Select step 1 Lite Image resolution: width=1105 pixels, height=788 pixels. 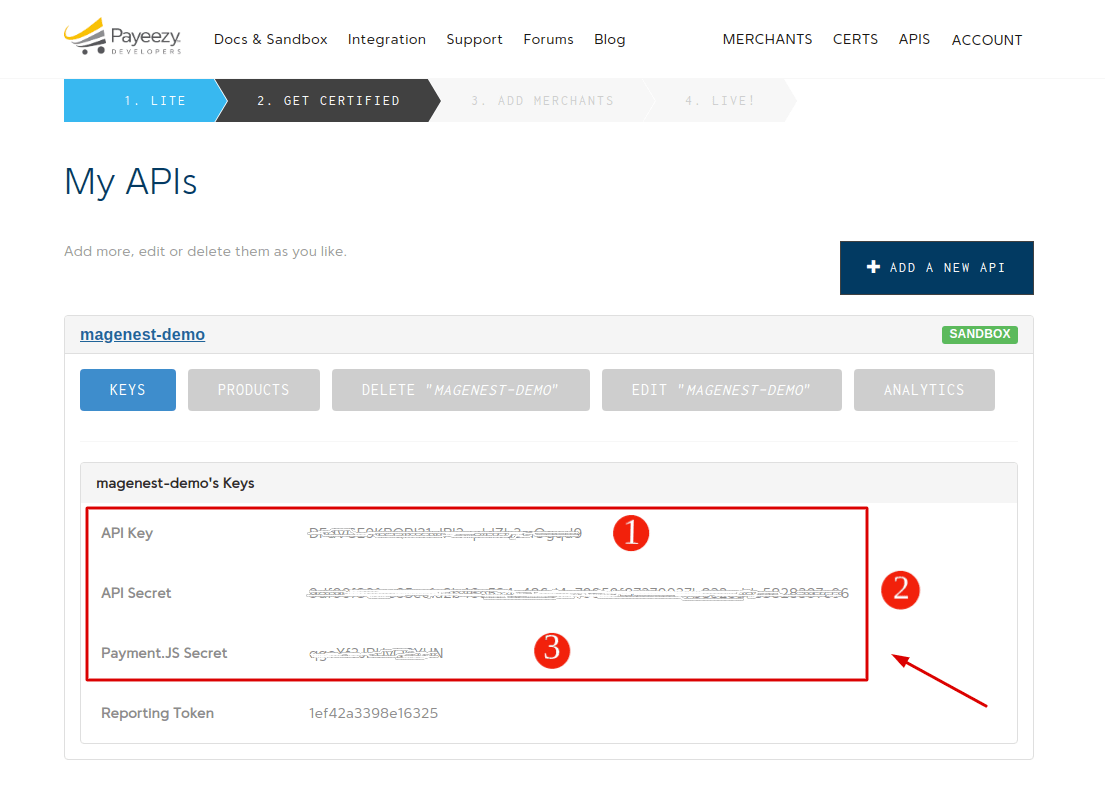click(x=145, y=101)
